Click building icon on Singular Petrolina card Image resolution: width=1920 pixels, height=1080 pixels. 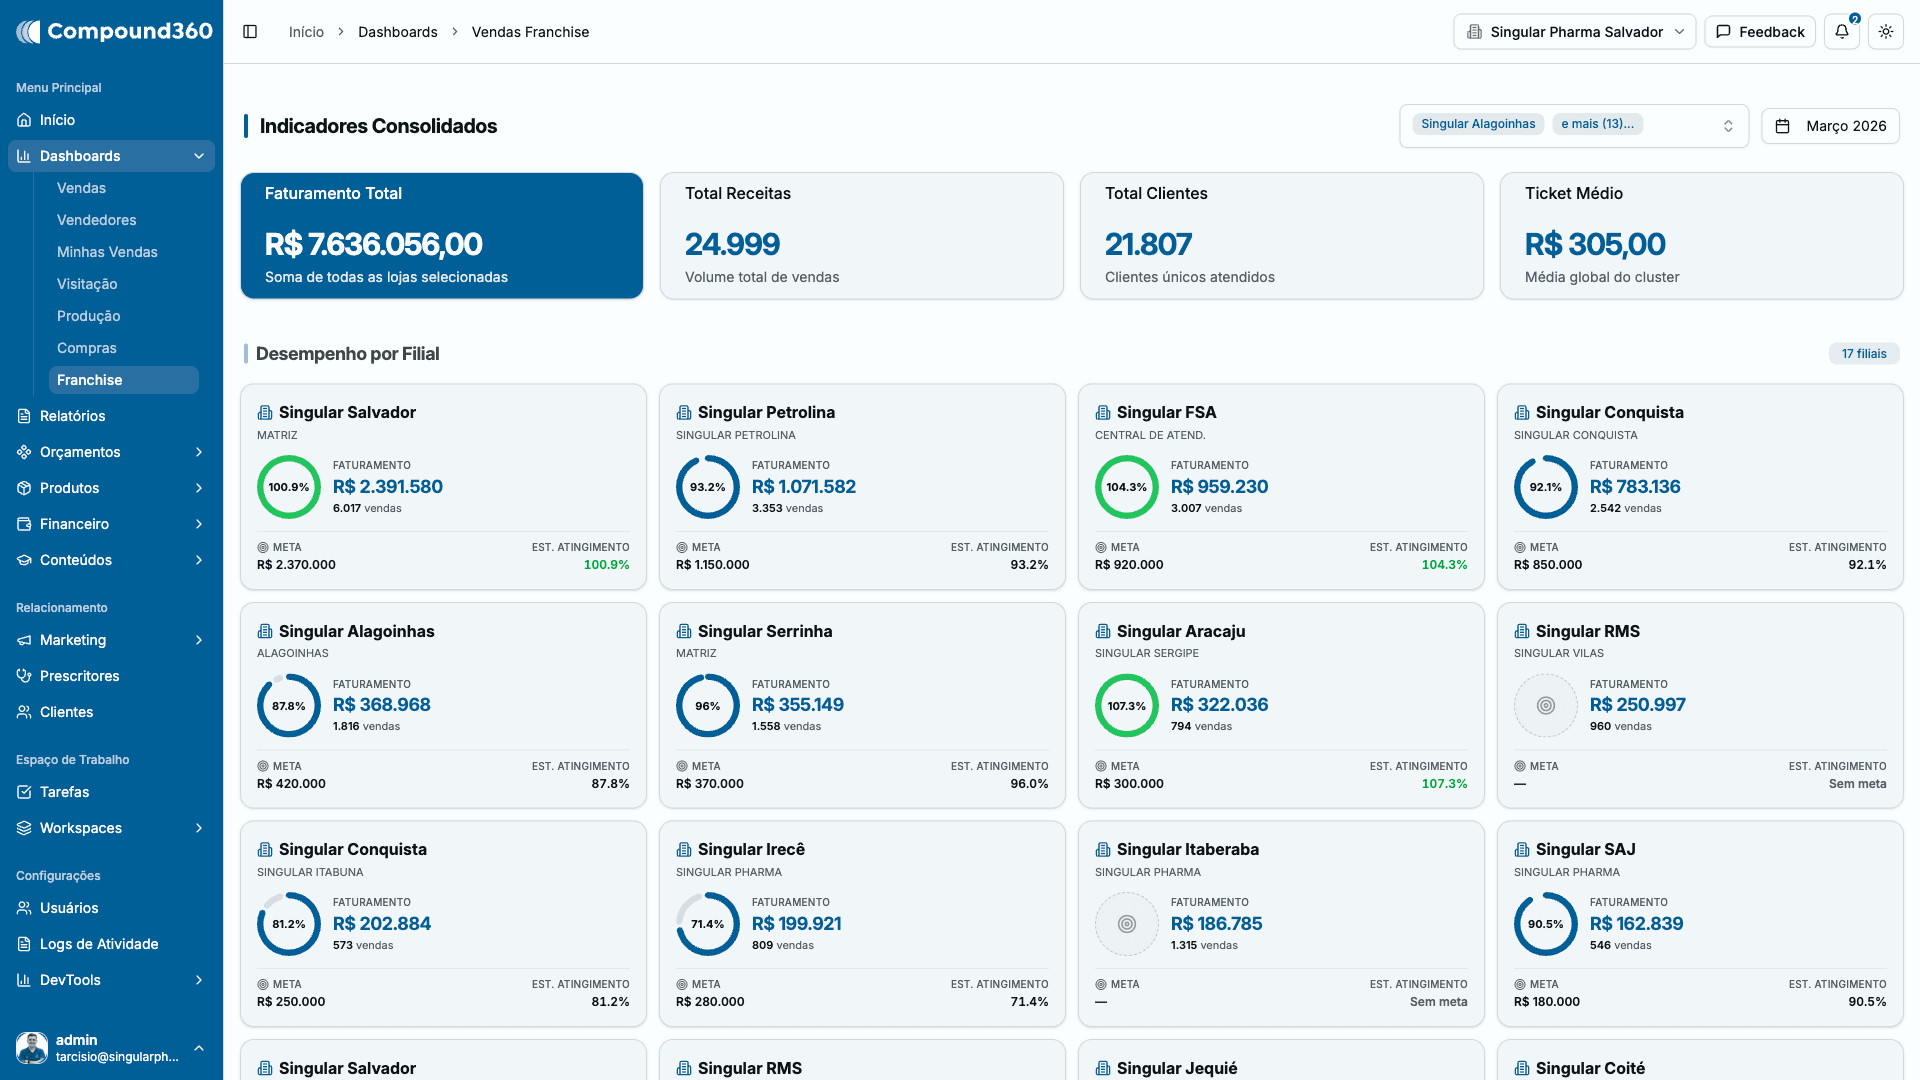click(684, 413)
